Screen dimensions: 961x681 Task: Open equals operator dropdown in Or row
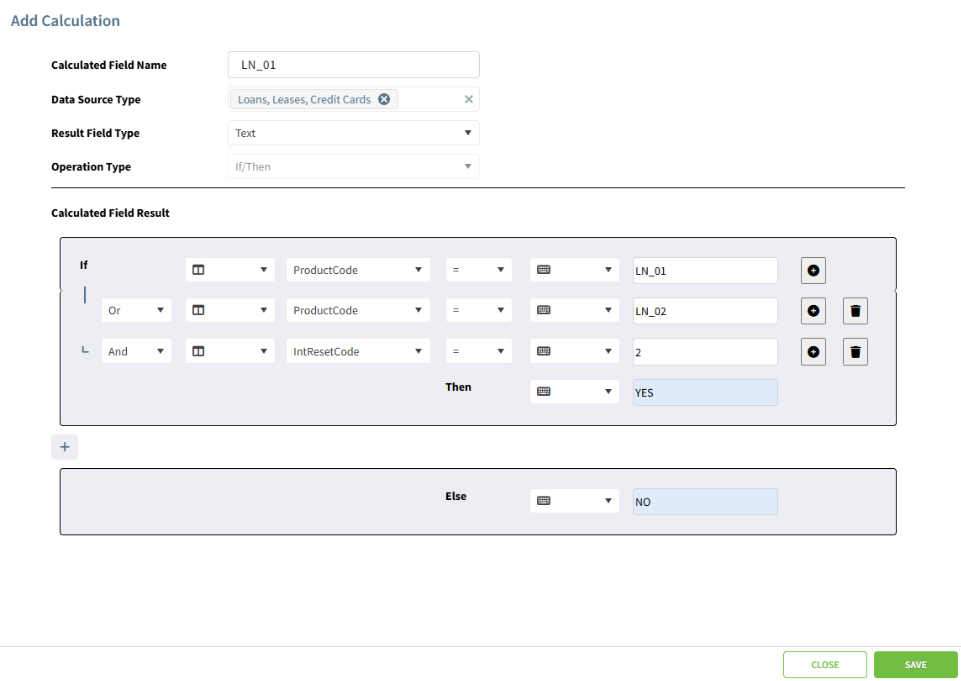[479, 310]
